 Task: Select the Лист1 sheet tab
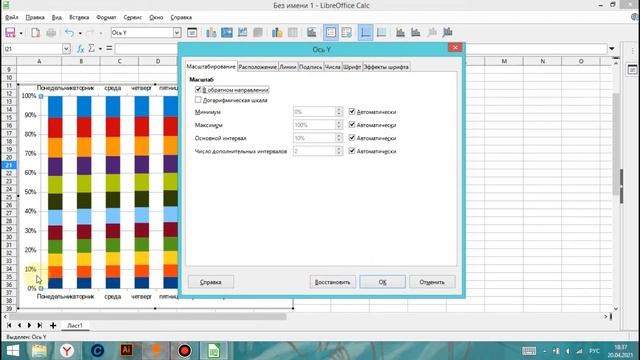coord(75,326)
